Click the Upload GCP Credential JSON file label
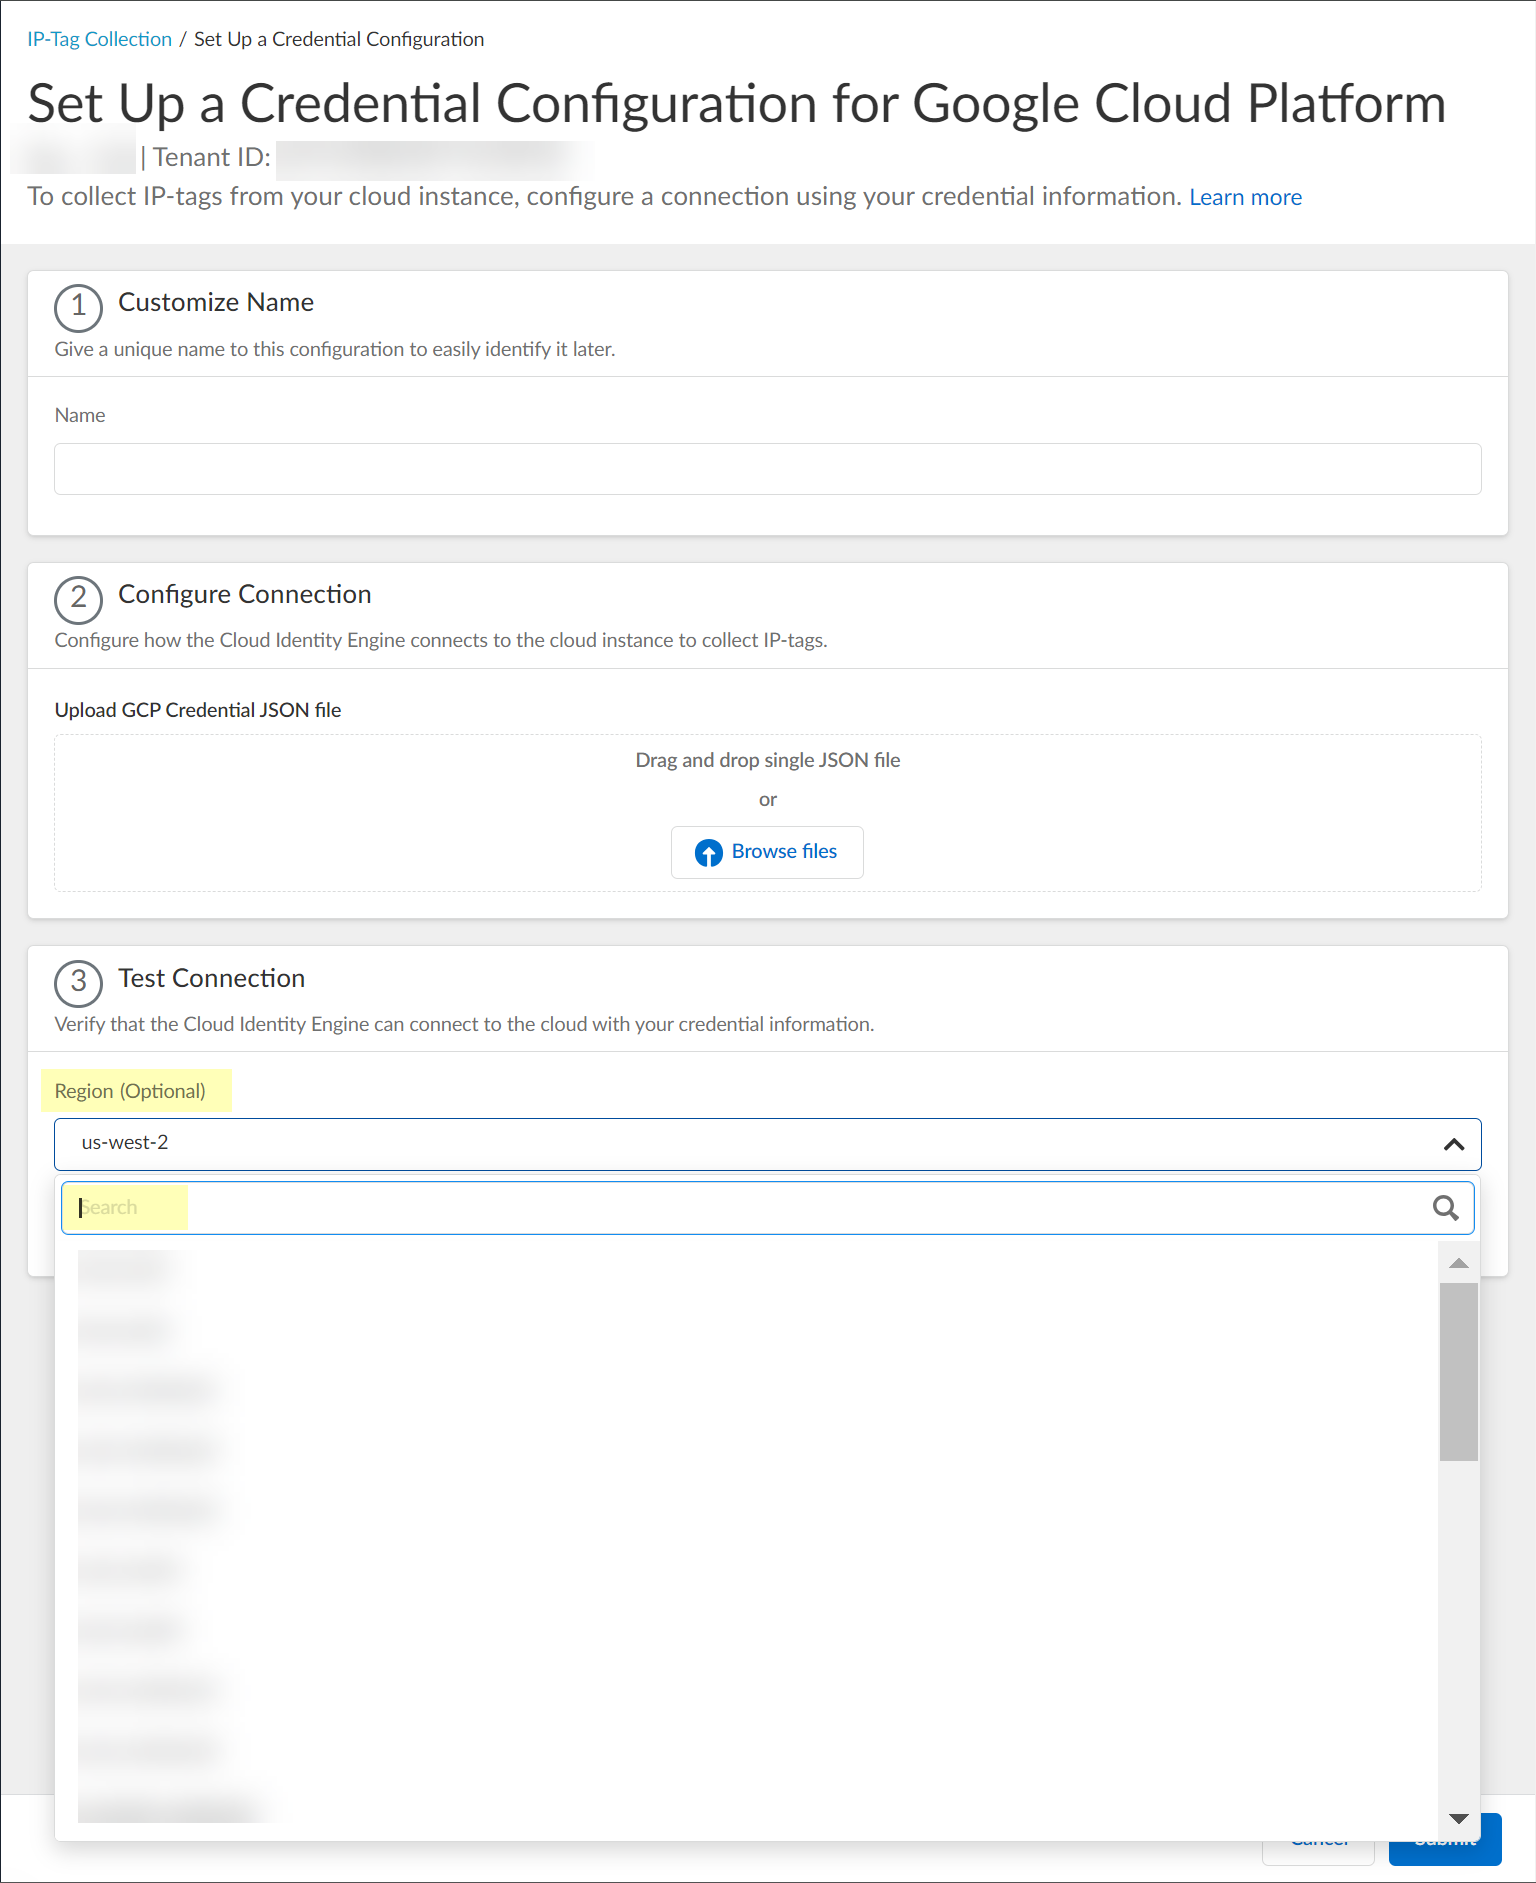The width and height of the screenshot is (1536, 1883). coord(198,710)
